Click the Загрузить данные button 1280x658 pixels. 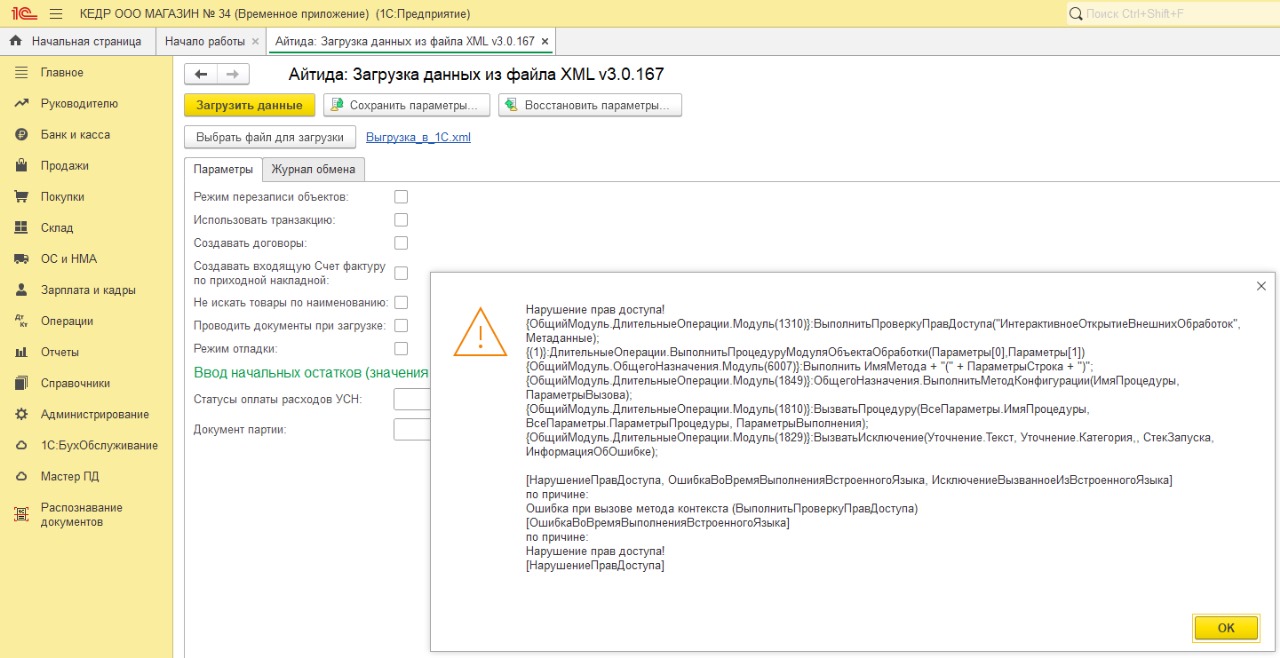(249, 105)
